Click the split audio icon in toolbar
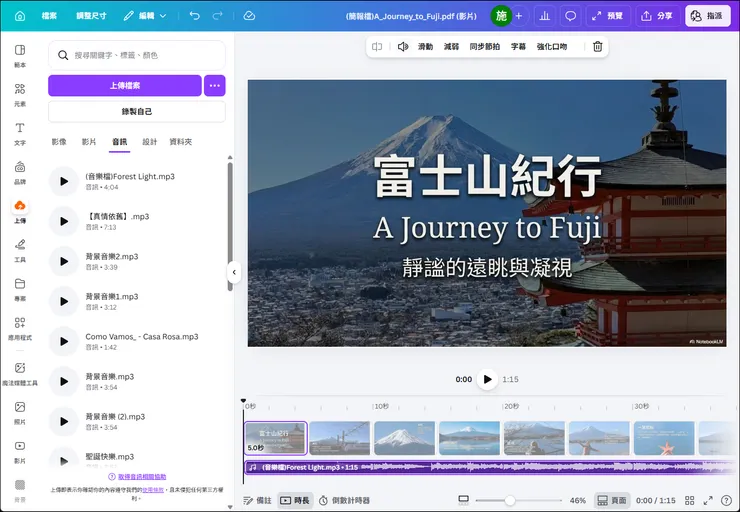This screenshot has height=512, width=740. click(377, 47)
